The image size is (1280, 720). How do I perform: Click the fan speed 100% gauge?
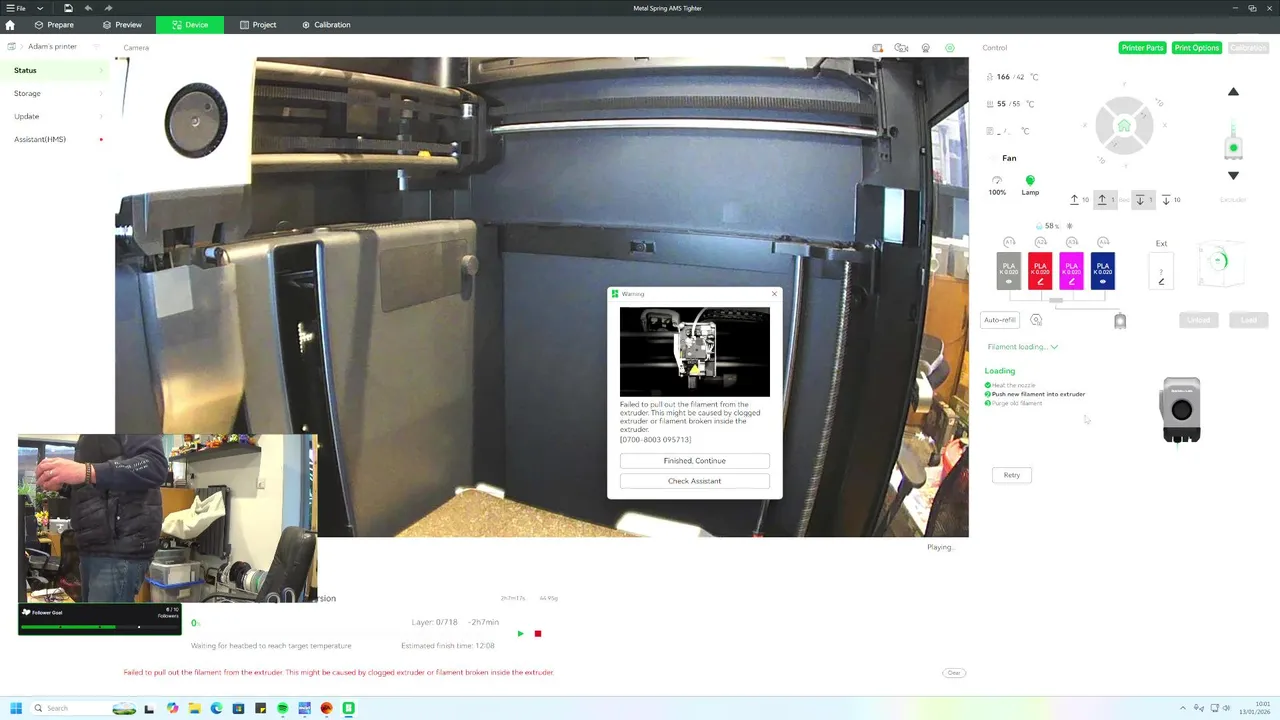pos(997,185)
